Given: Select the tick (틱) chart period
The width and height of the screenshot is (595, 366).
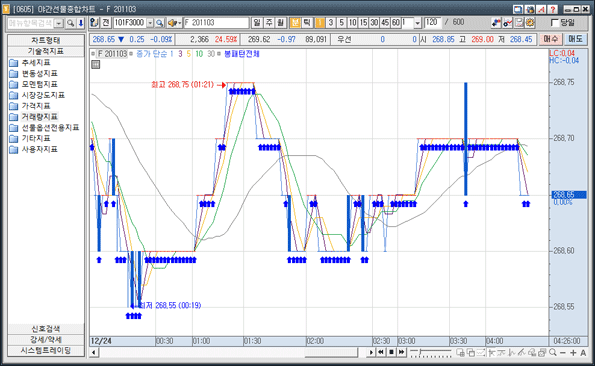Looking at the screenshot, I should pyautogui.click(x=307, y=23).
